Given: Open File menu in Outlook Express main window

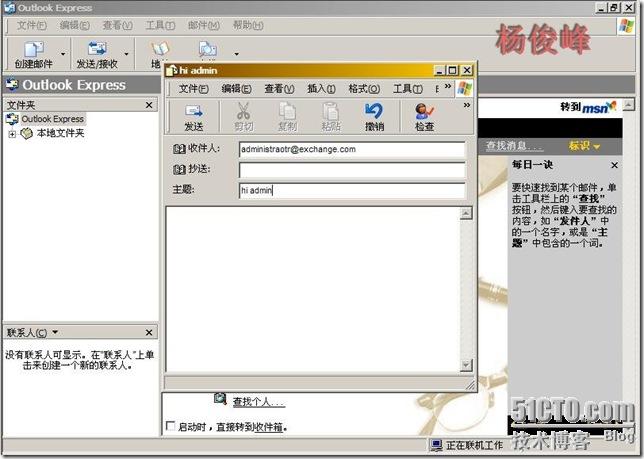Looking at the screenshot, I should pyautogui.click(x=32, y=25).
